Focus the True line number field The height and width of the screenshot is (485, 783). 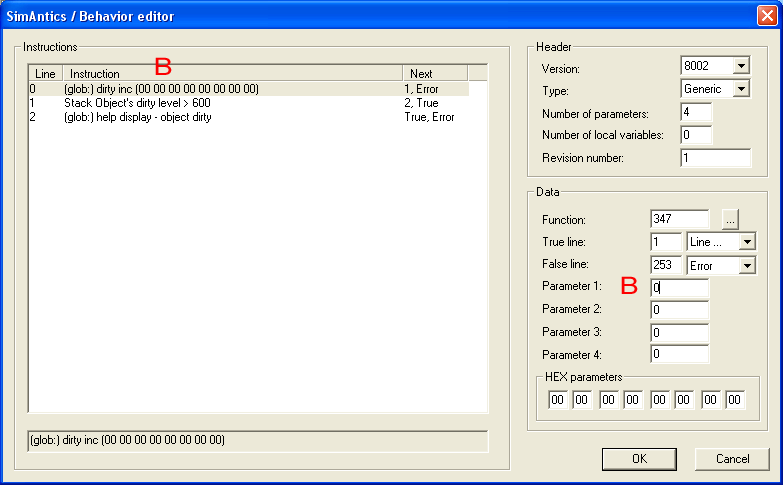[666, 242]
